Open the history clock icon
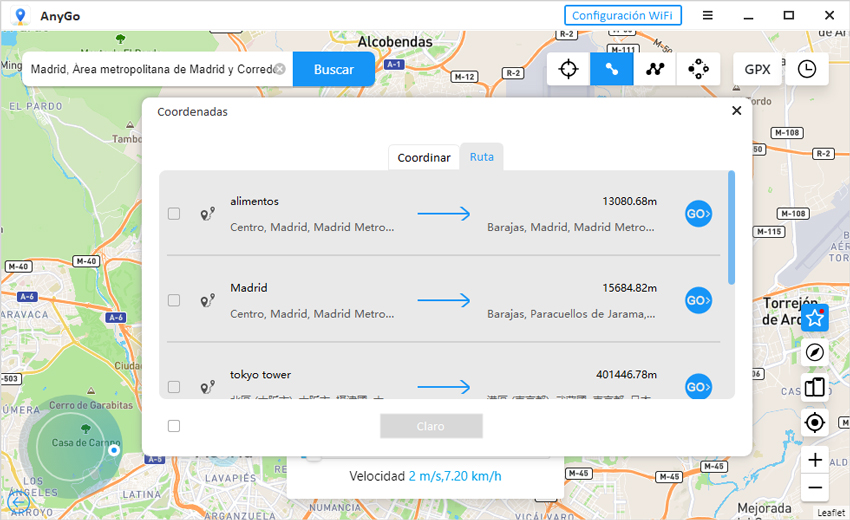Viewport: 850px width, 520px height. tap(806, 69)
